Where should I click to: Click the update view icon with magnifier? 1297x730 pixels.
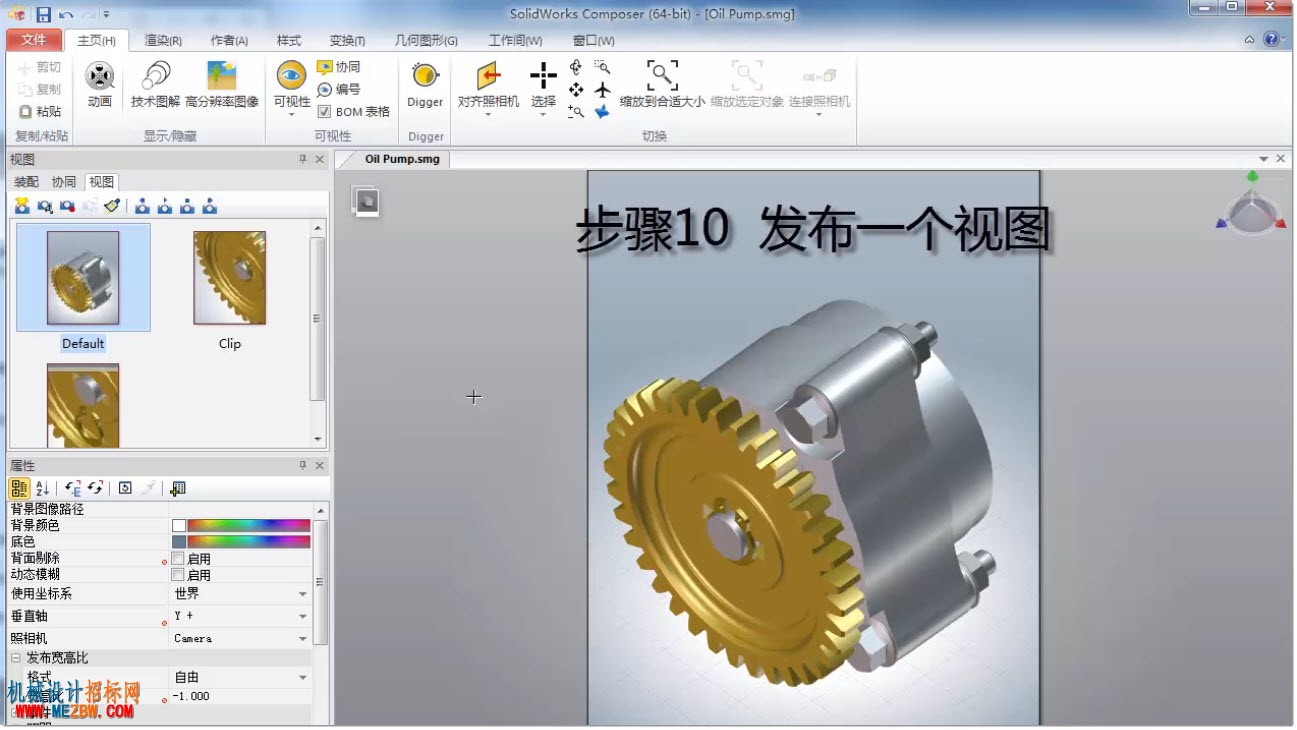click(x=45, y=206)
